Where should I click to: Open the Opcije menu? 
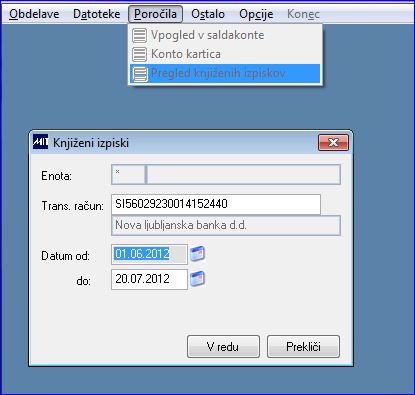click(x=256, y=14)
